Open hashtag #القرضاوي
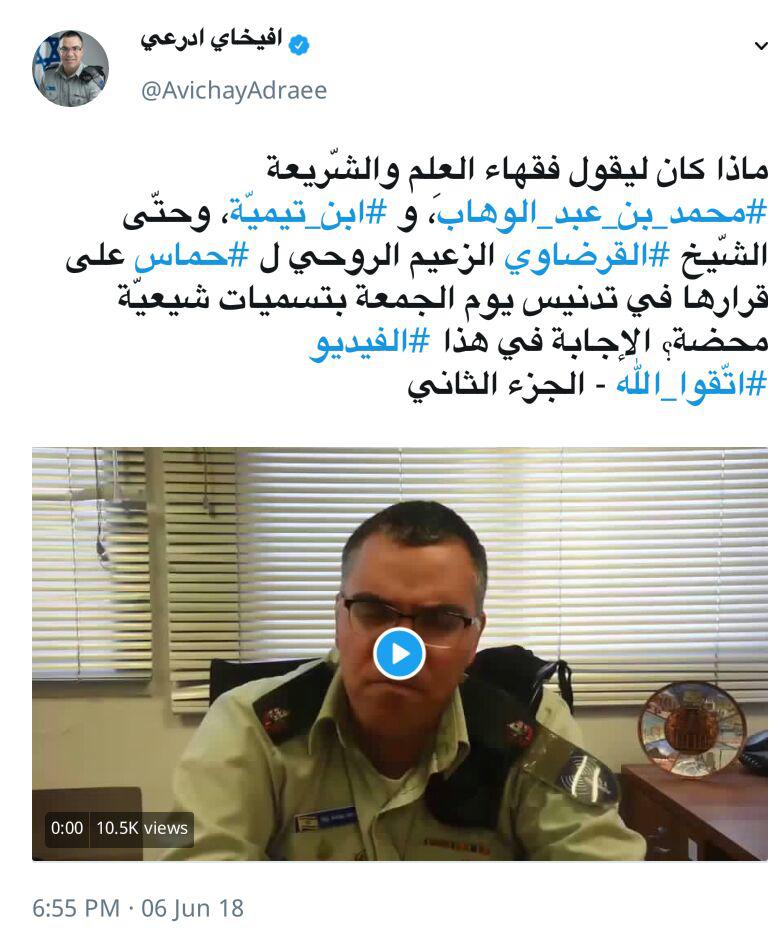Viewport: 775px width, 931px height. click(587, 256)
